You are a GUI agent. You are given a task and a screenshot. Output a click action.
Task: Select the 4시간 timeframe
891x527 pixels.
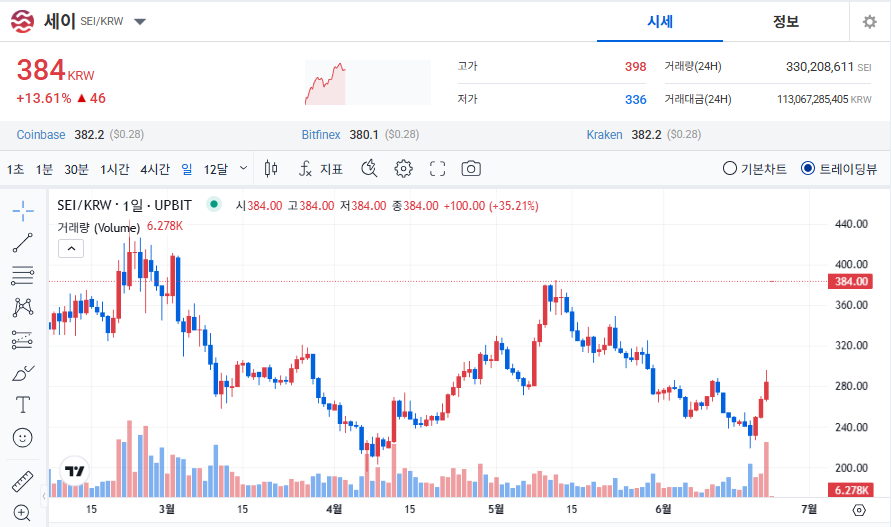[155, 169]
